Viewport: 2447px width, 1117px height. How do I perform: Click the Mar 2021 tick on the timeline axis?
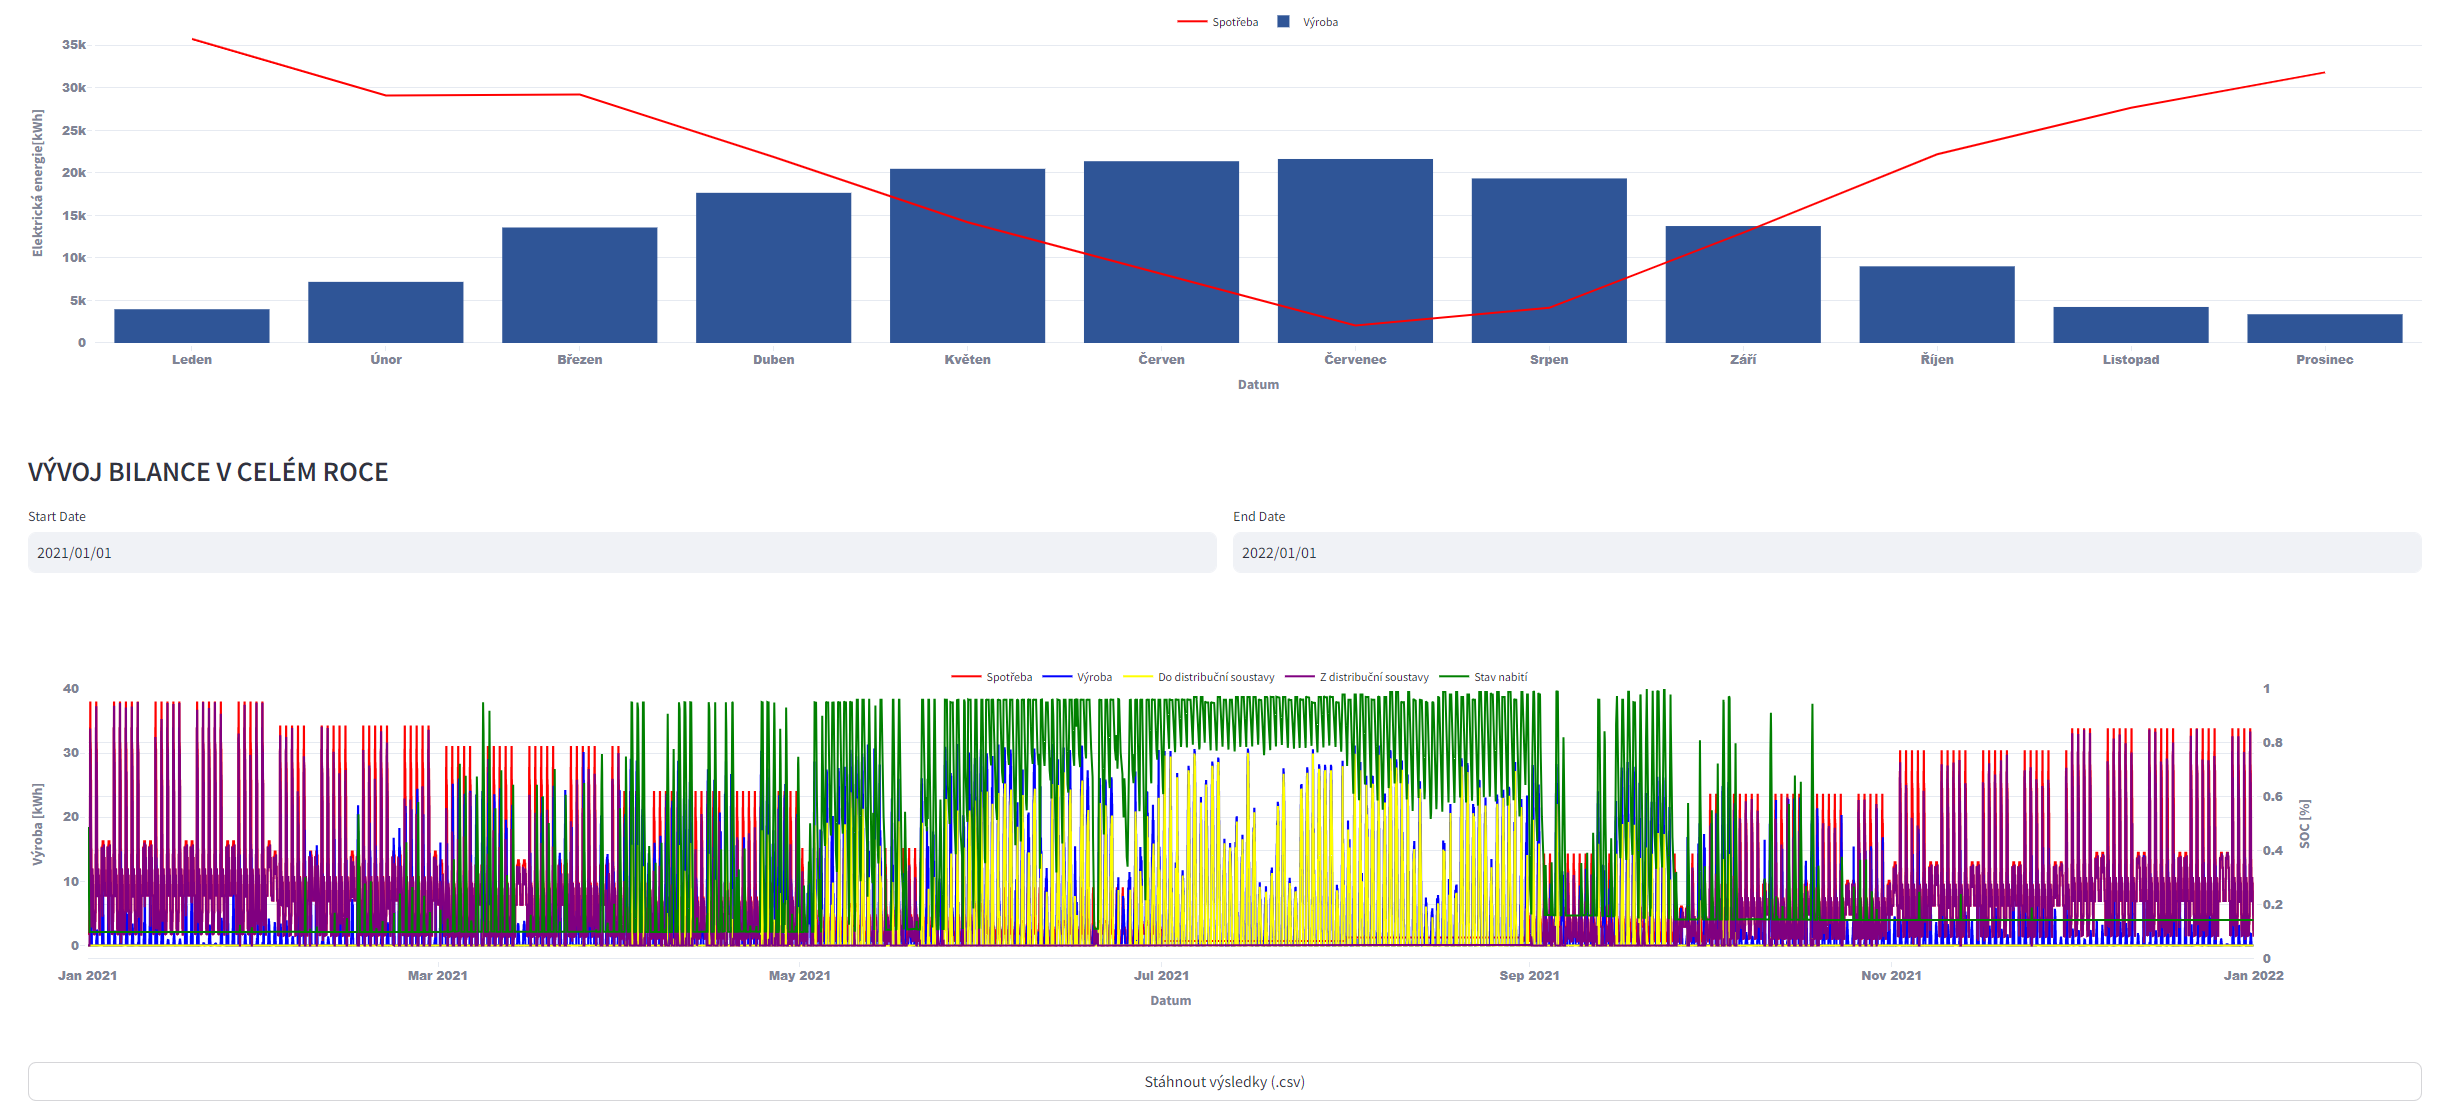point(438,976)
